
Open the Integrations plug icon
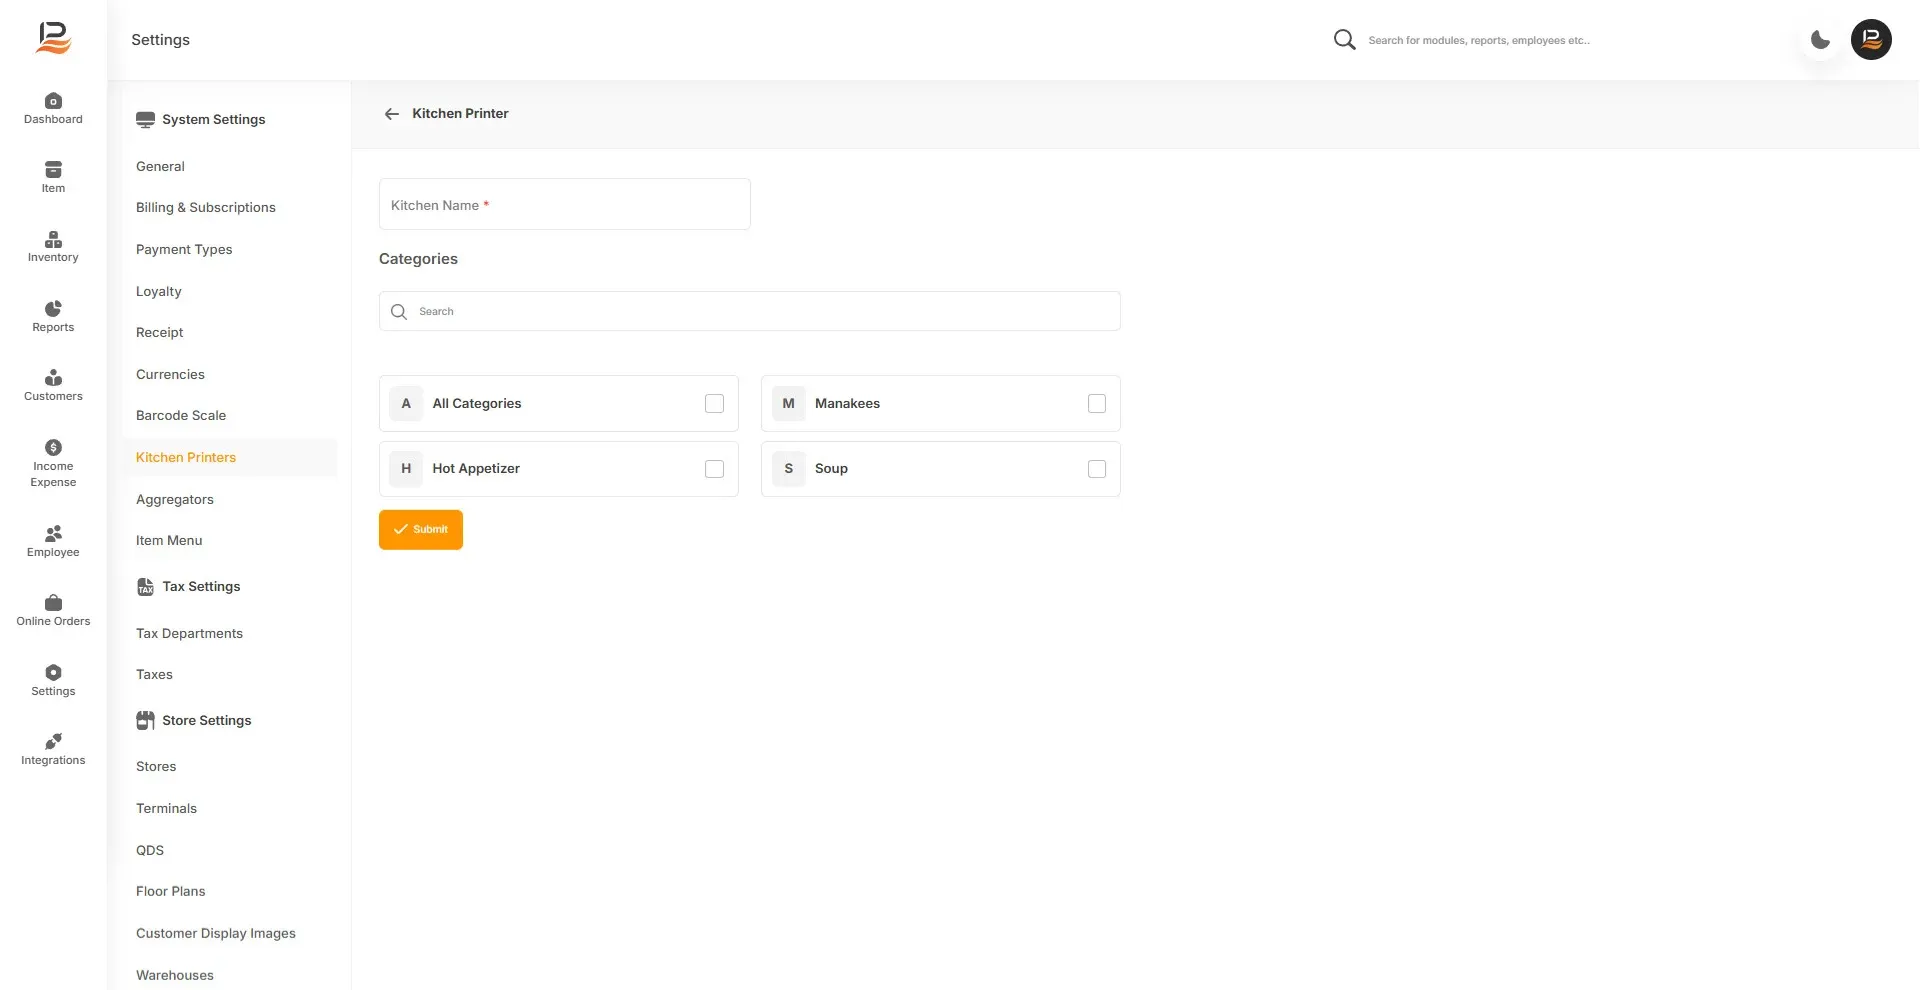53,741
